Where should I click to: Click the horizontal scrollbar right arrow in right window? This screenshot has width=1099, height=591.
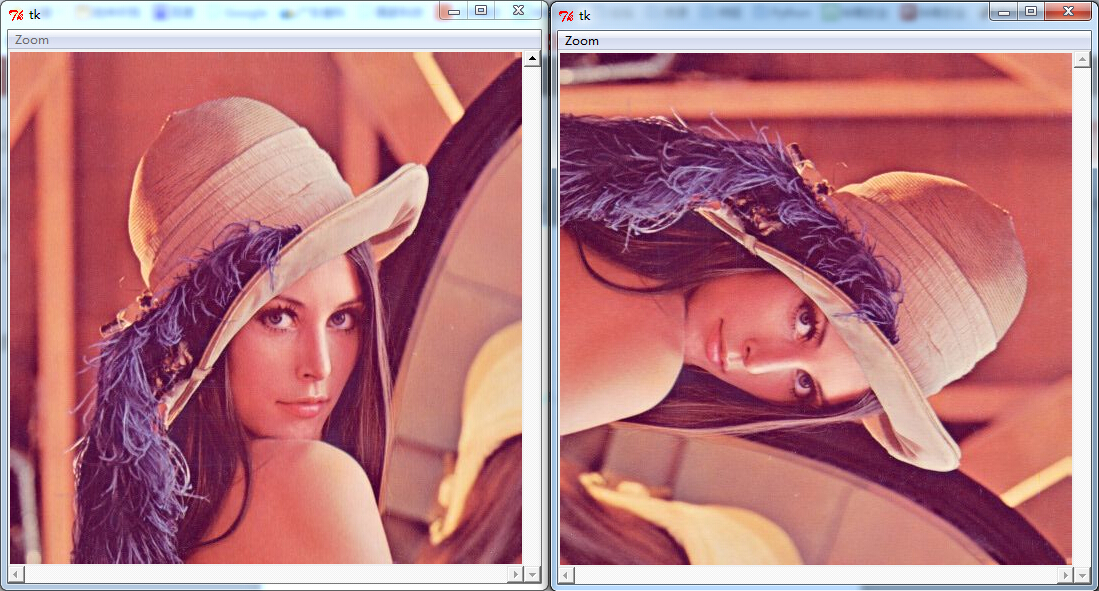point(1065,576)
